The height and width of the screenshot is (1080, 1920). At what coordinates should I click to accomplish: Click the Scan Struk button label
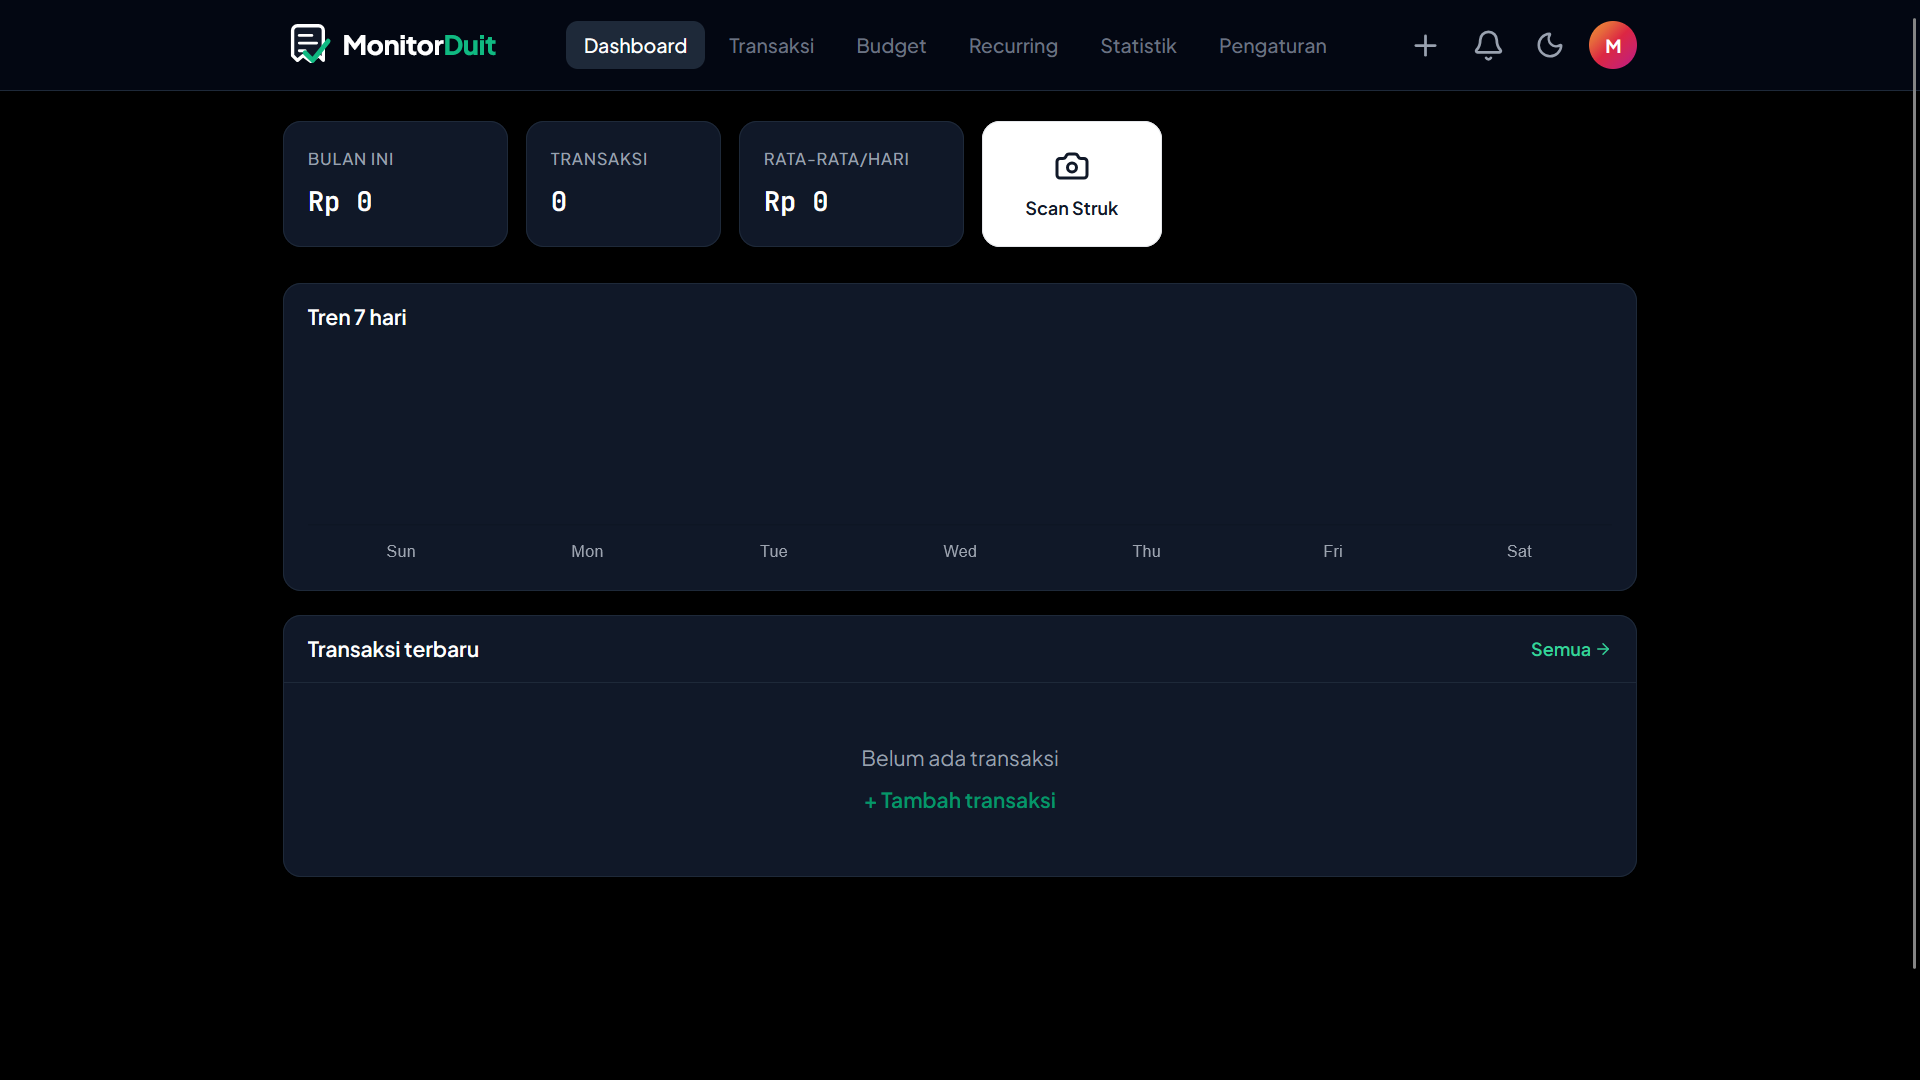pos(1071,208)
